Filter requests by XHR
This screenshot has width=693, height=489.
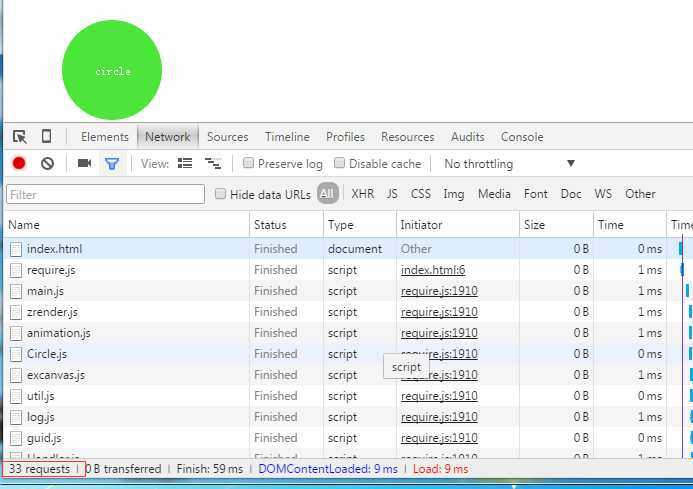coord(362,194)
